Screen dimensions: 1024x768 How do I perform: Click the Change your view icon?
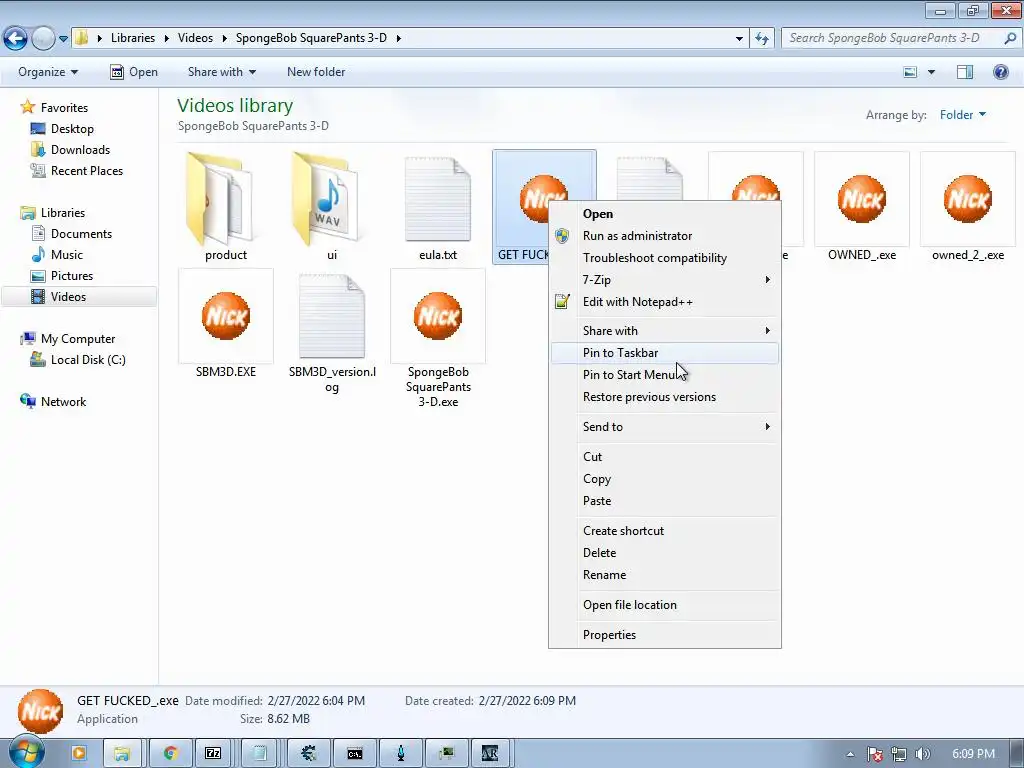[910, 72]
